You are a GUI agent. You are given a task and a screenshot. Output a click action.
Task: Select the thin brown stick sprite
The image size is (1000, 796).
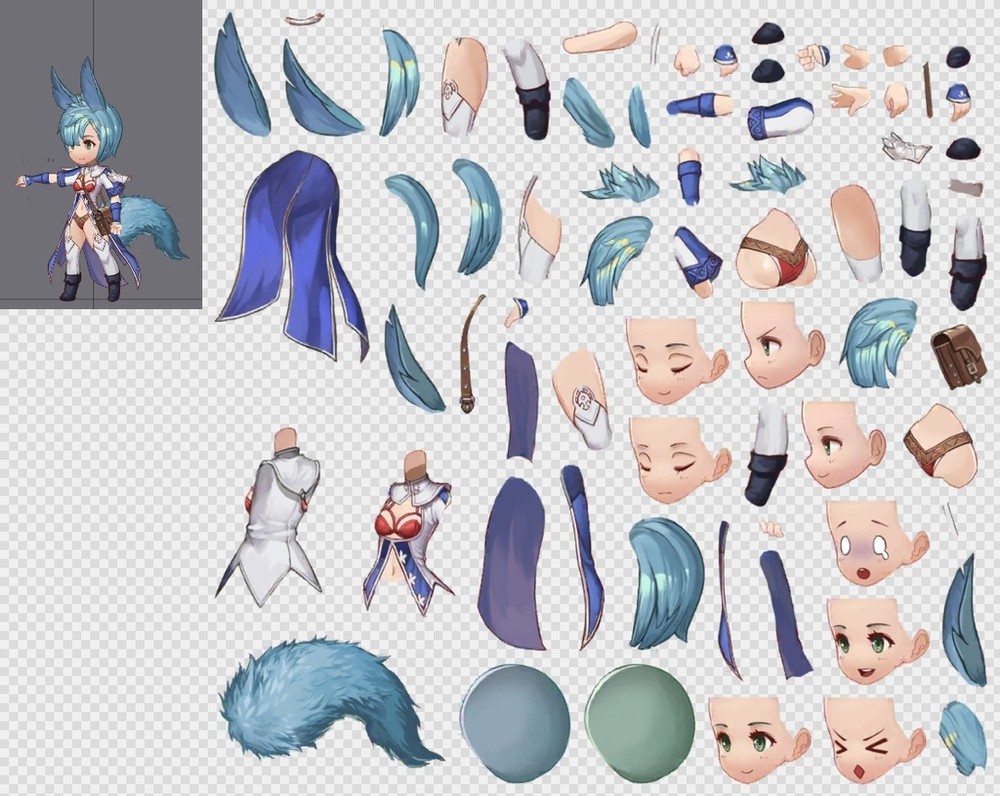[927, 90]
